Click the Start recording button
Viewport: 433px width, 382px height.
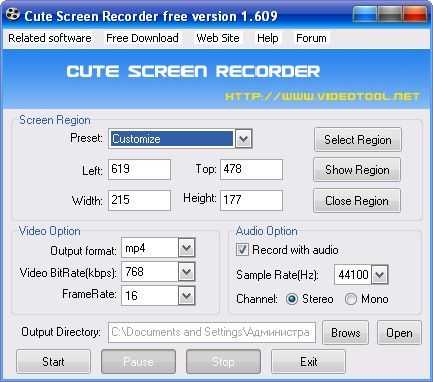click(x=53, y=361)
